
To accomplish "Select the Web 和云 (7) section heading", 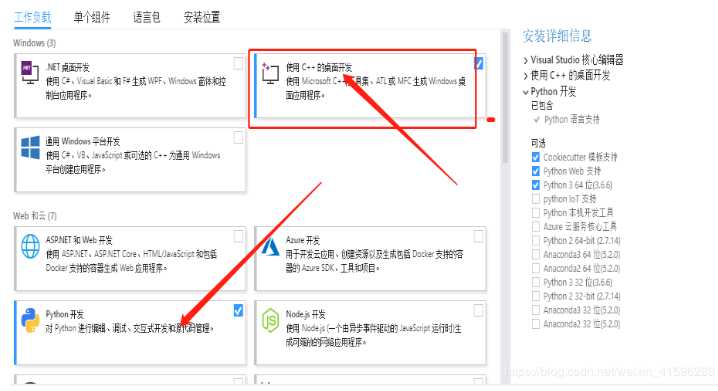I will tap(35, 216).
